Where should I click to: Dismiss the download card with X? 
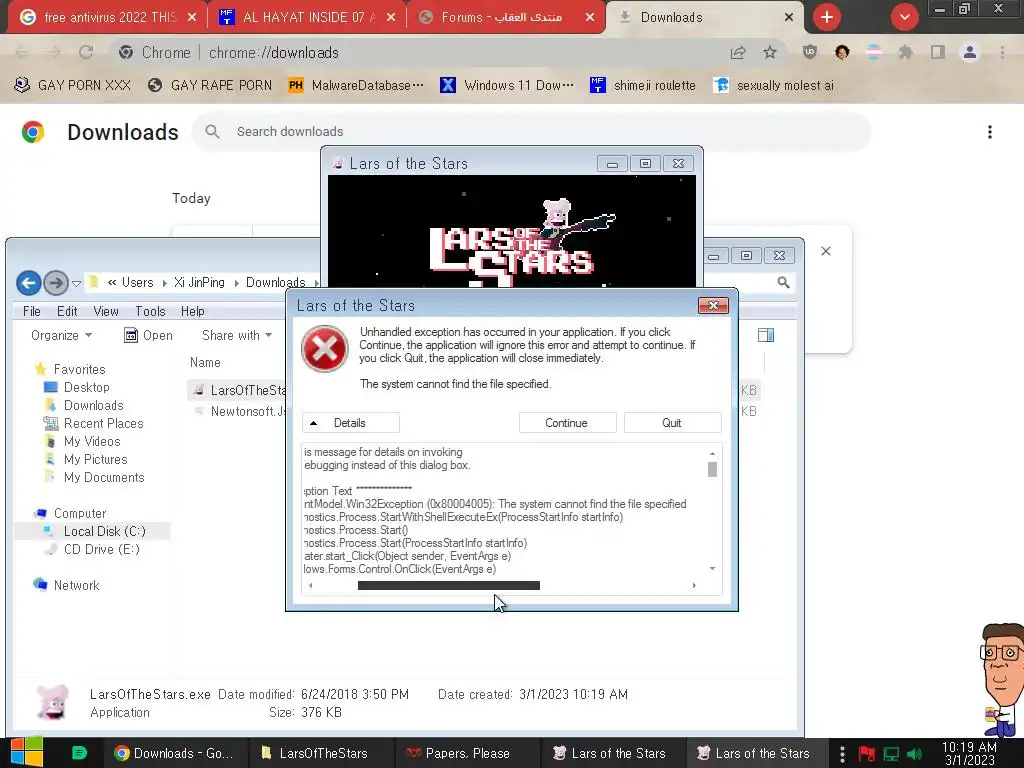pos(825,251)
